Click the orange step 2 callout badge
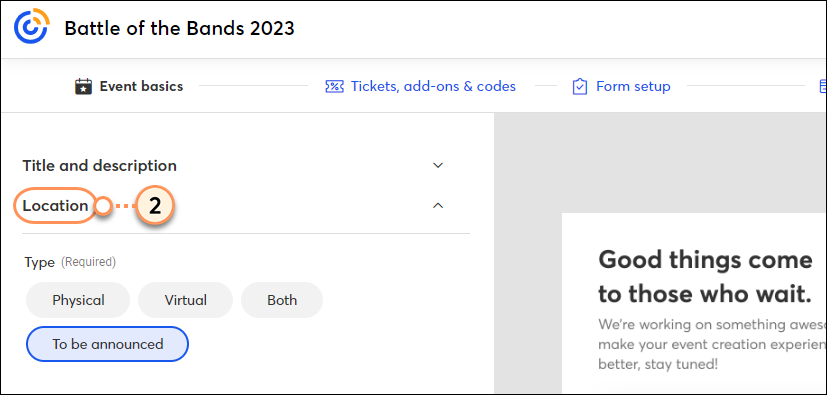This screenshot has height=395, width=827. pos(155,206)
